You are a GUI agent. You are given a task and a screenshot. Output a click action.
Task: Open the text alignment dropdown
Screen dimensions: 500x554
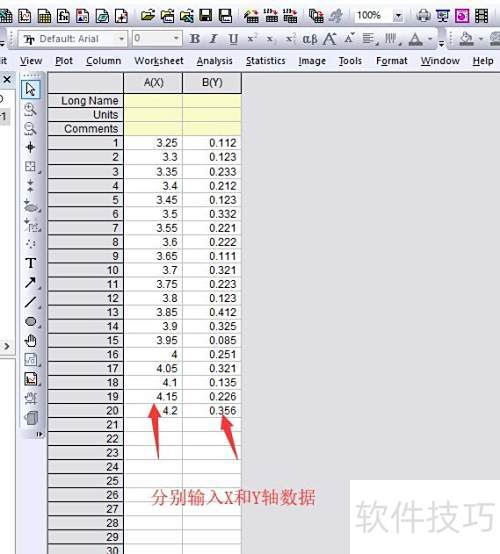point(371,39)
